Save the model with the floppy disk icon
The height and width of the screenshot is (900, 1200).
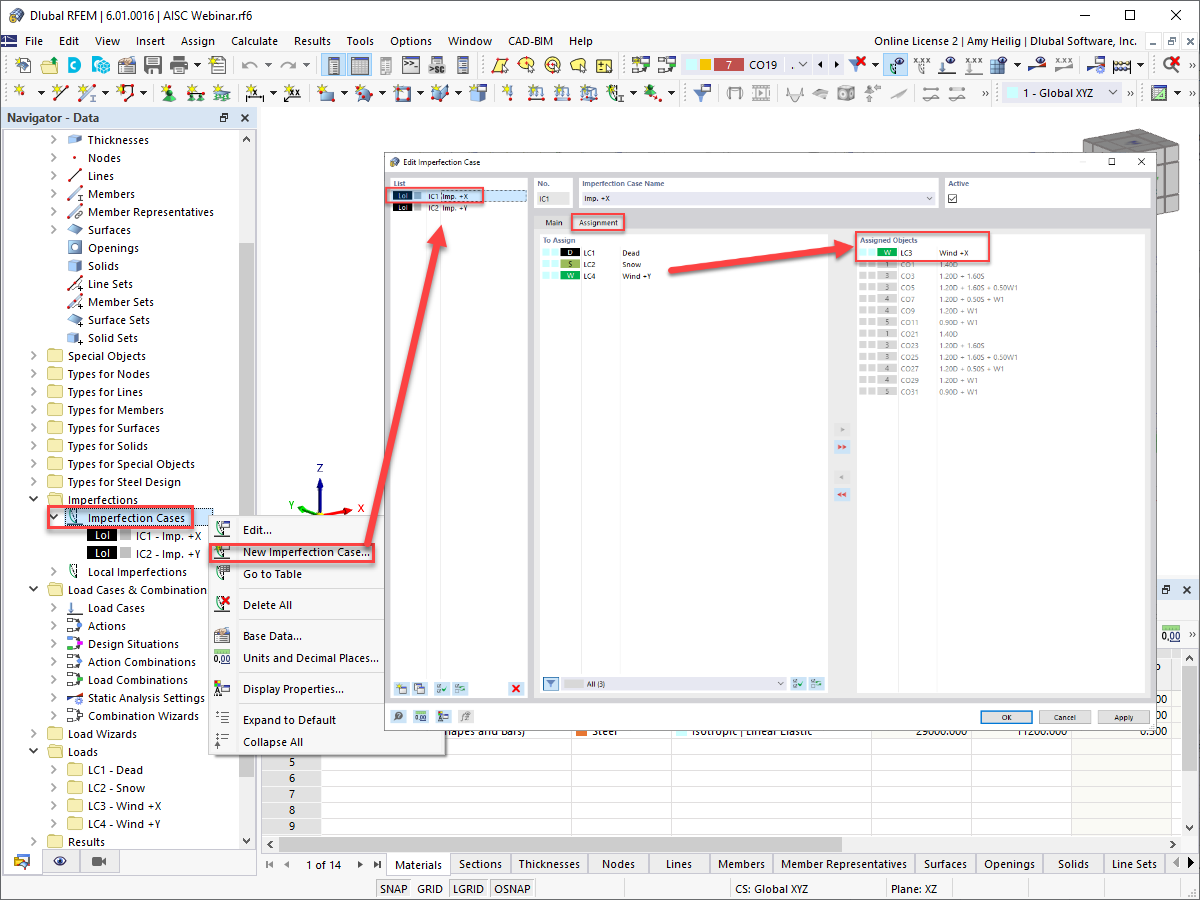click(x=153, y=65)
